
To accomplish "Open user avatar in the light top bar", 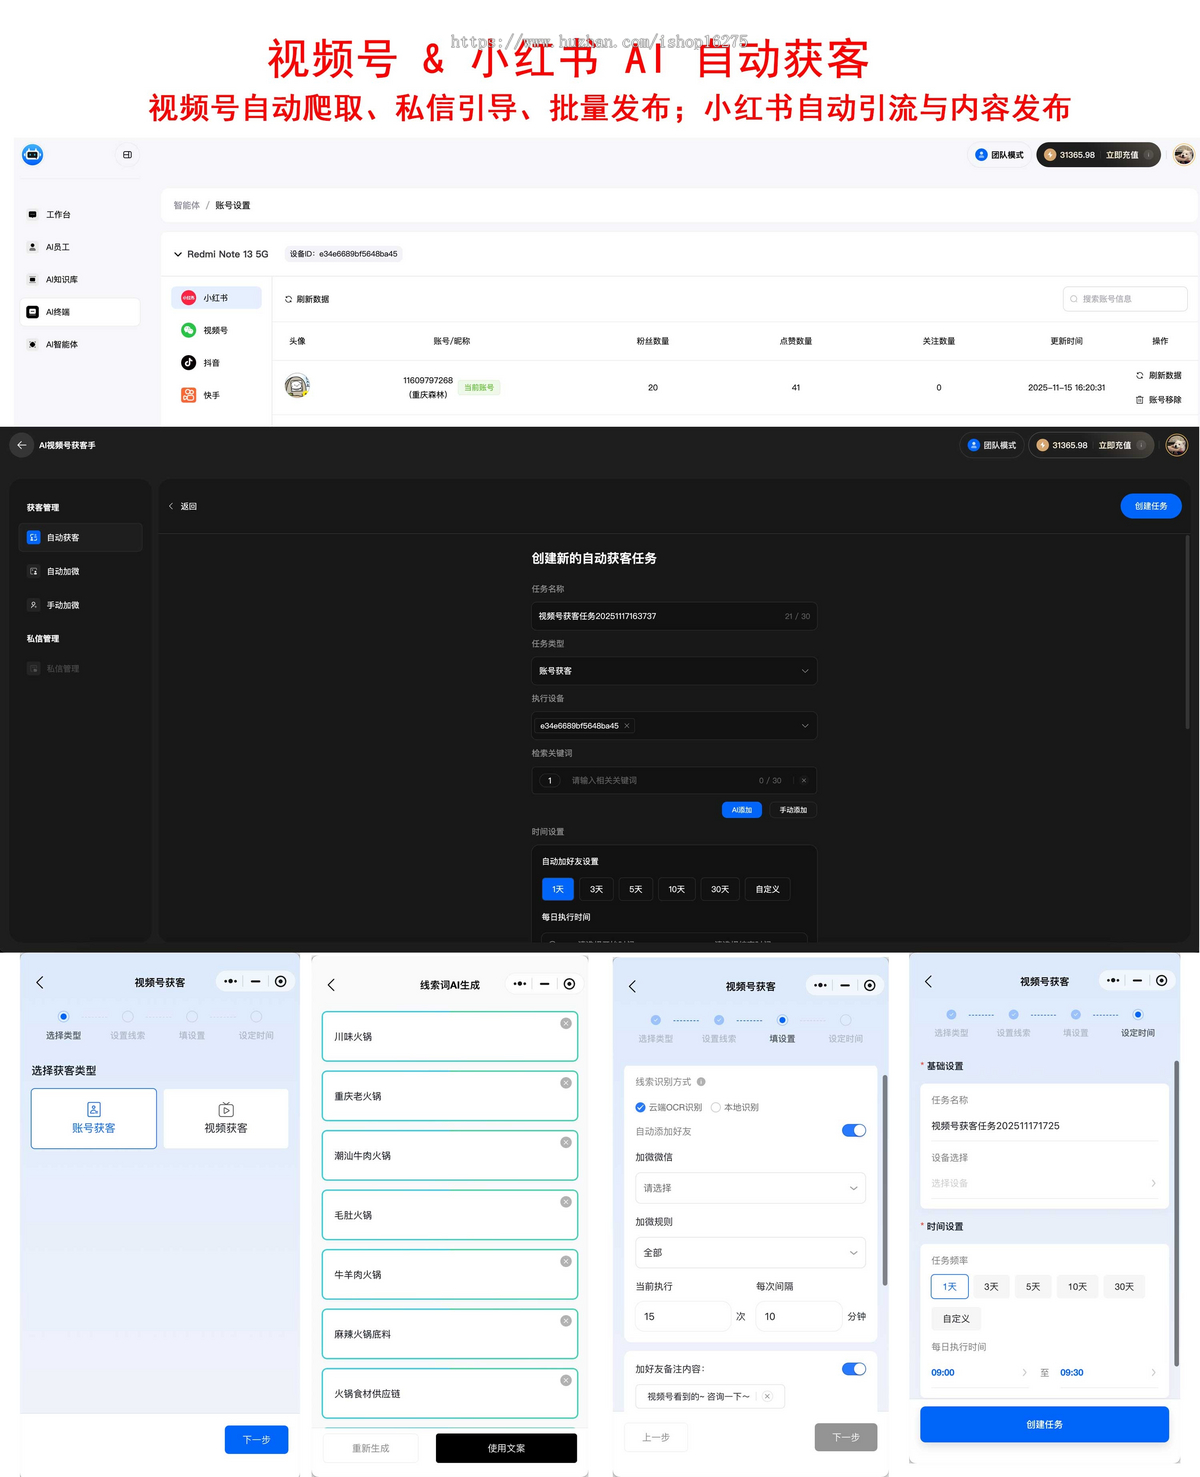I will (1183, 155).
